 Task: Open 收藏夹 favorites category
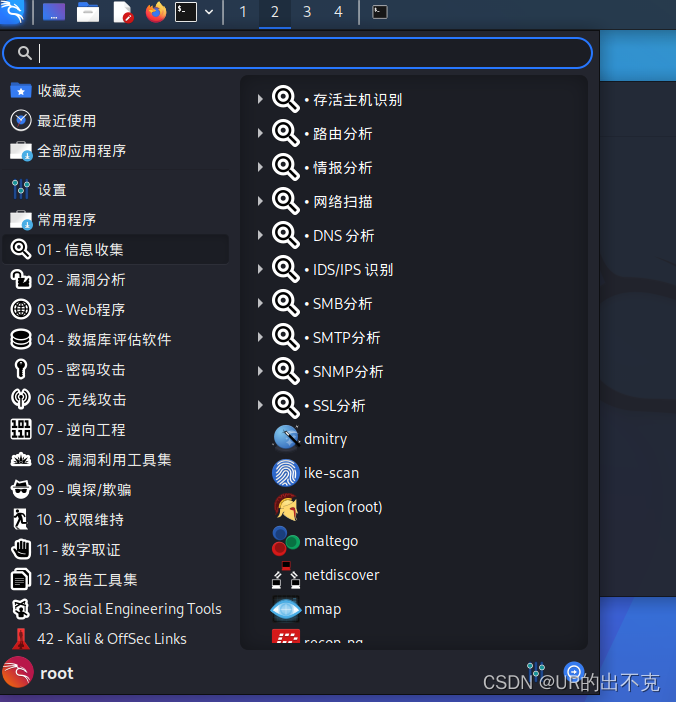coord(116,91)
